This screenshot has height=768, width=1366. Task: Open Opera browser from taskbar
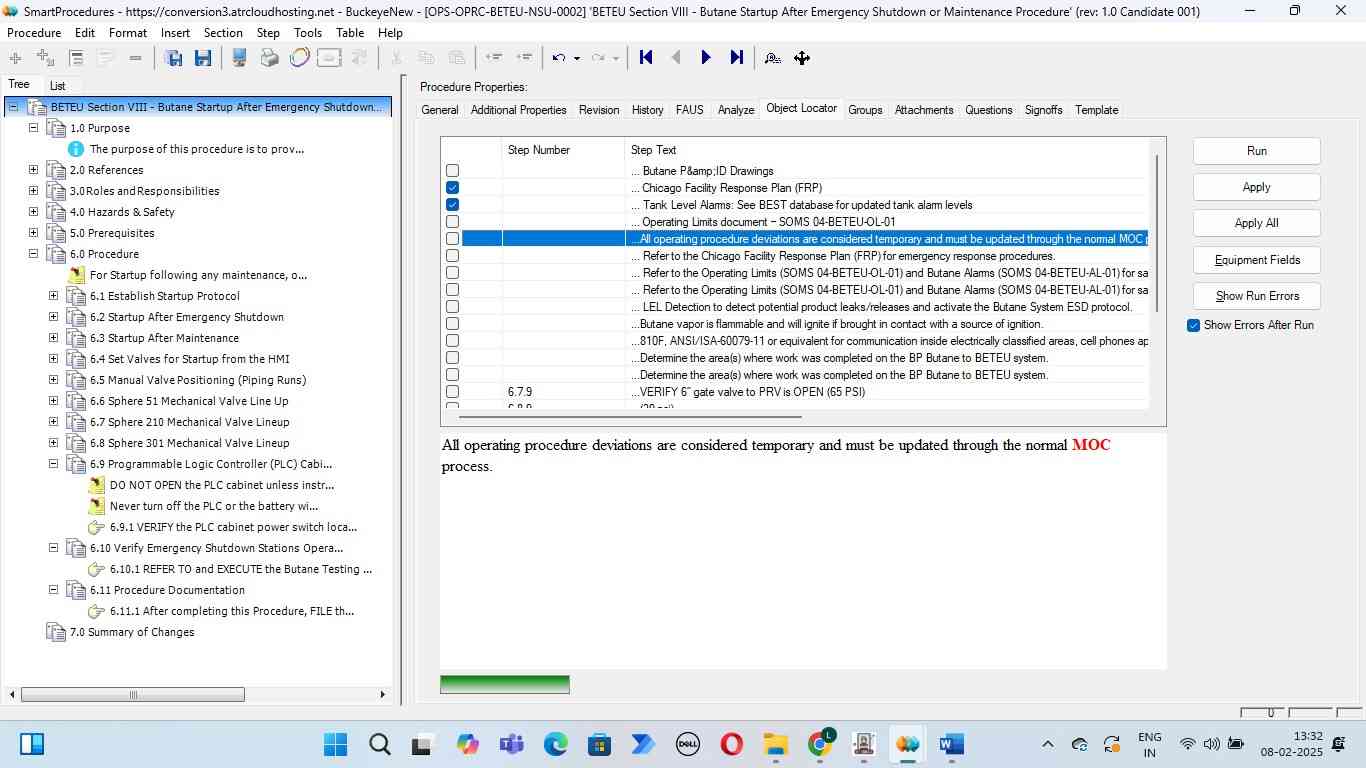point(731,744)
